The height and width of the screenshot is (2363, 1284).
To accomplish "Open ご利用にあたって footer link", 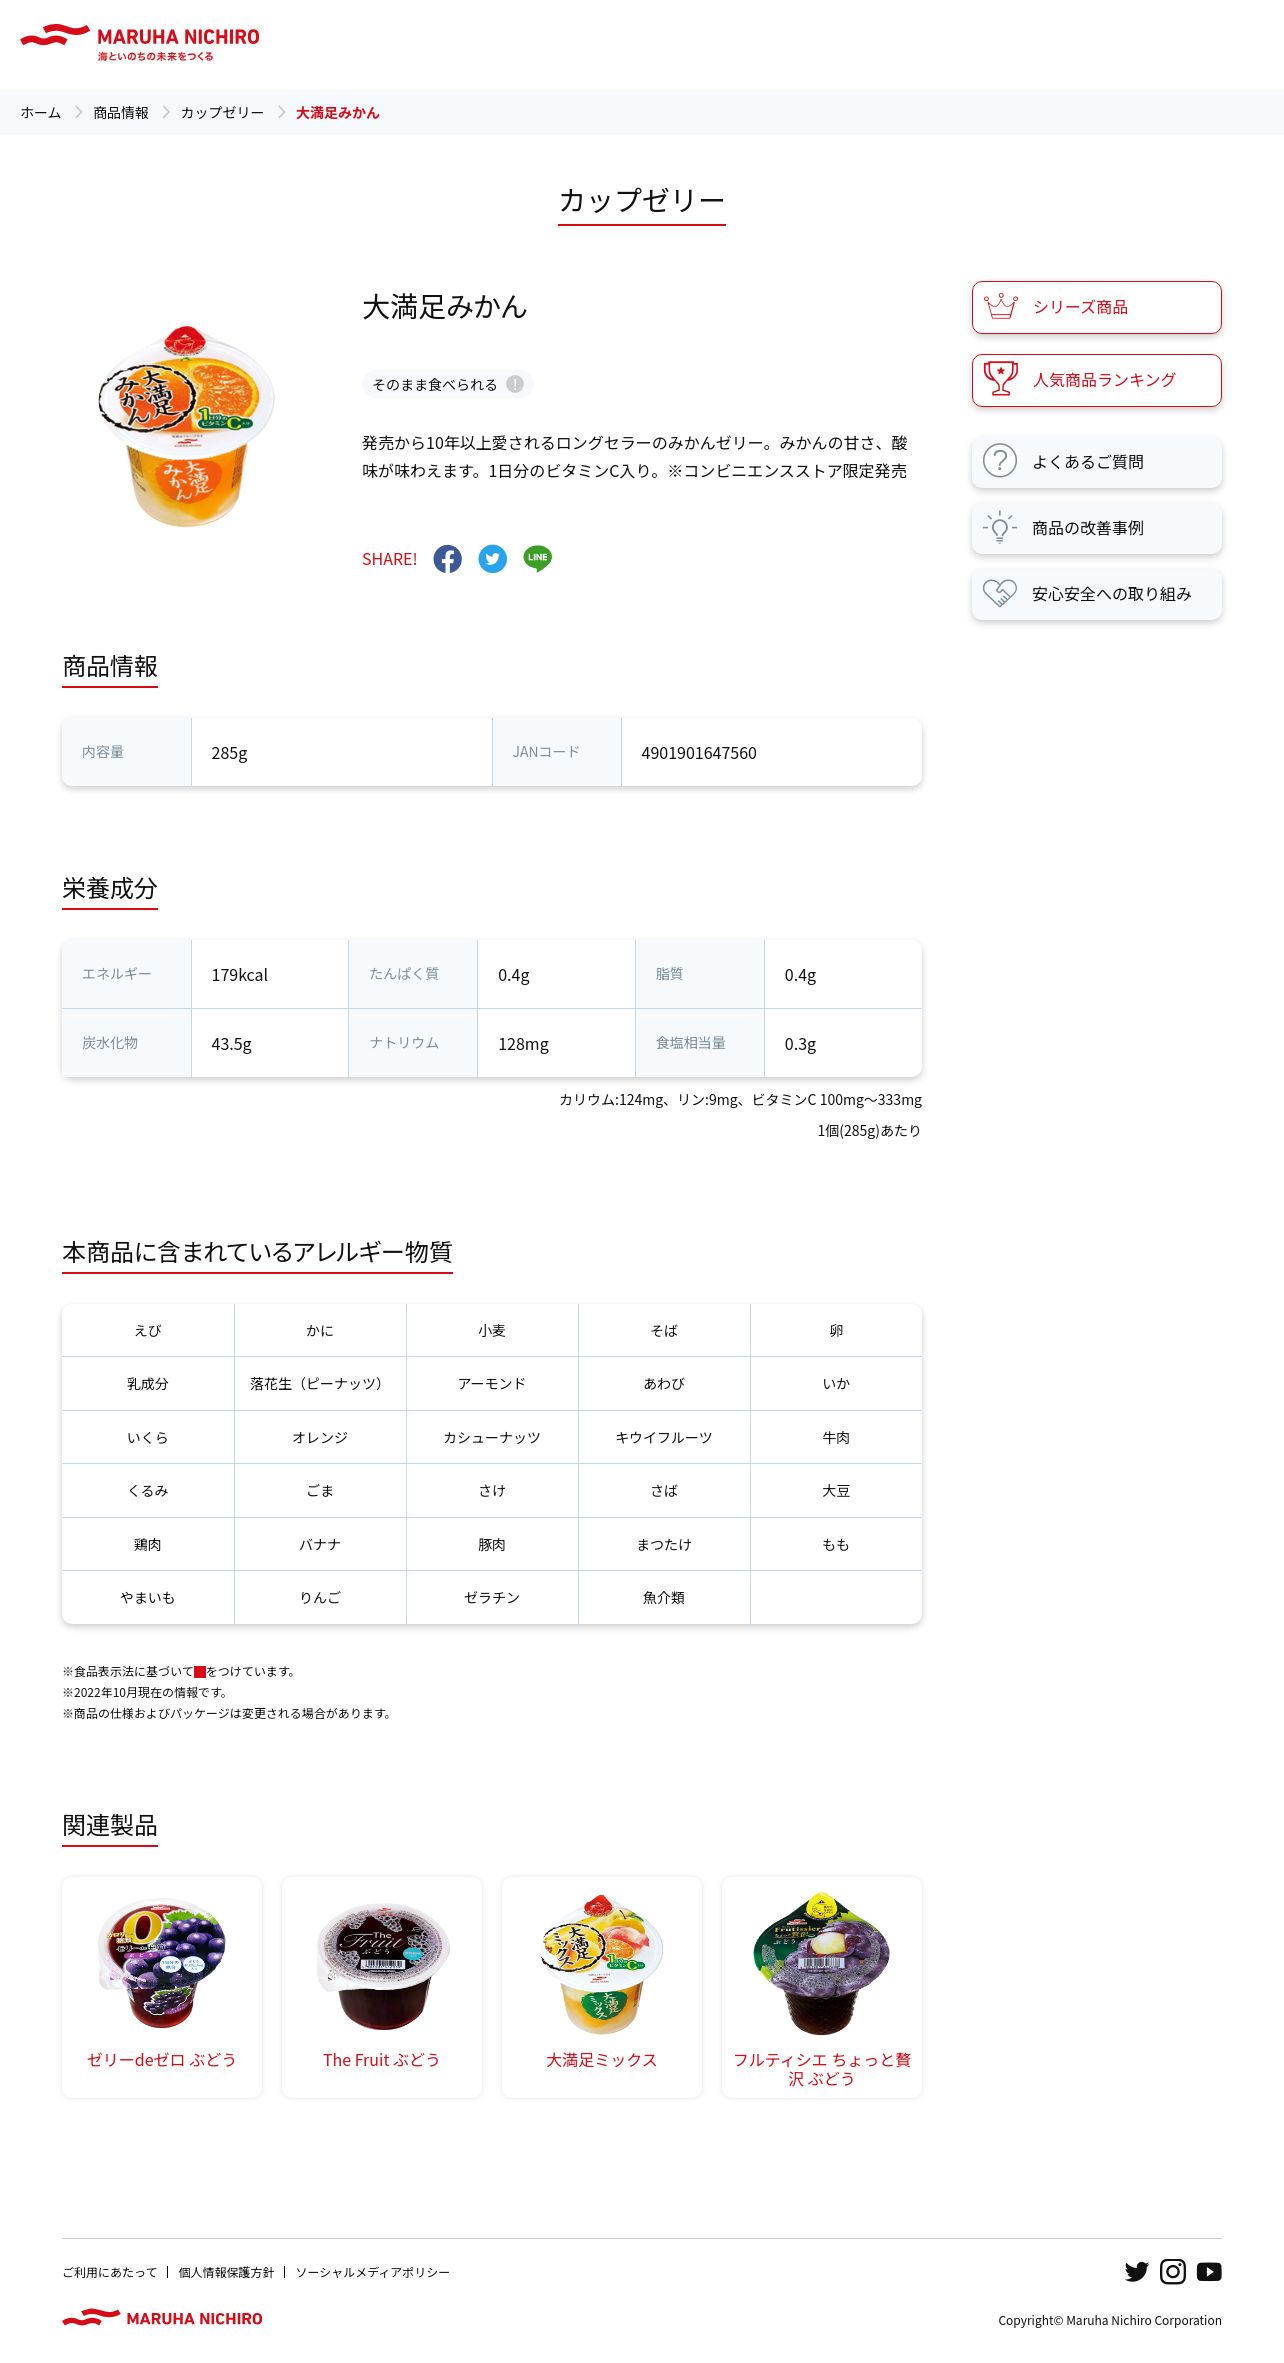I will pos(110,2272).
